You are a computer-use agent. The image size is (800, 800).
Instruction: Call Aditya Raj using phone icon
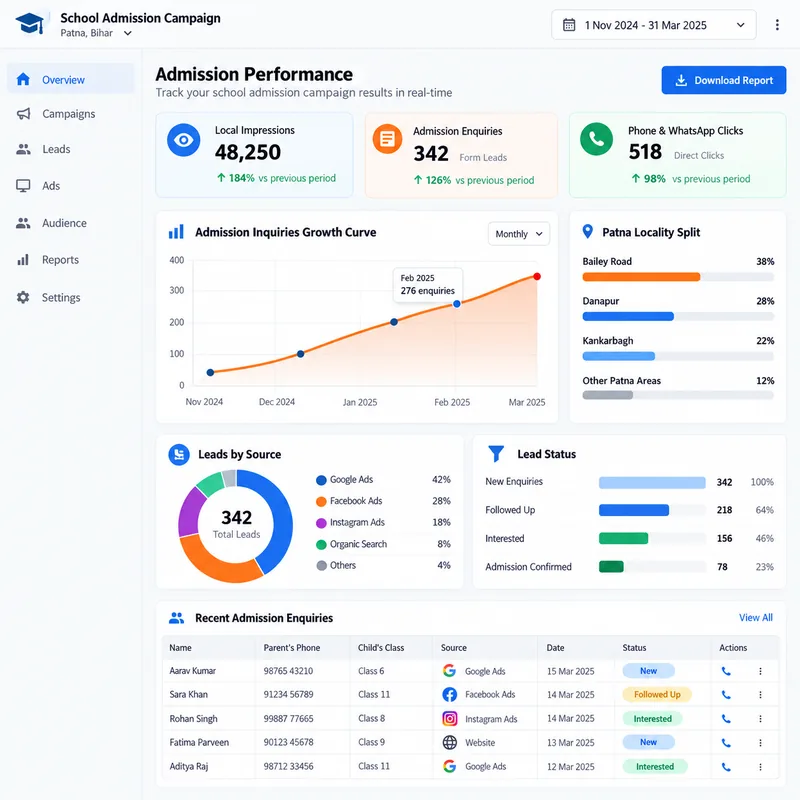pos(726,767)
